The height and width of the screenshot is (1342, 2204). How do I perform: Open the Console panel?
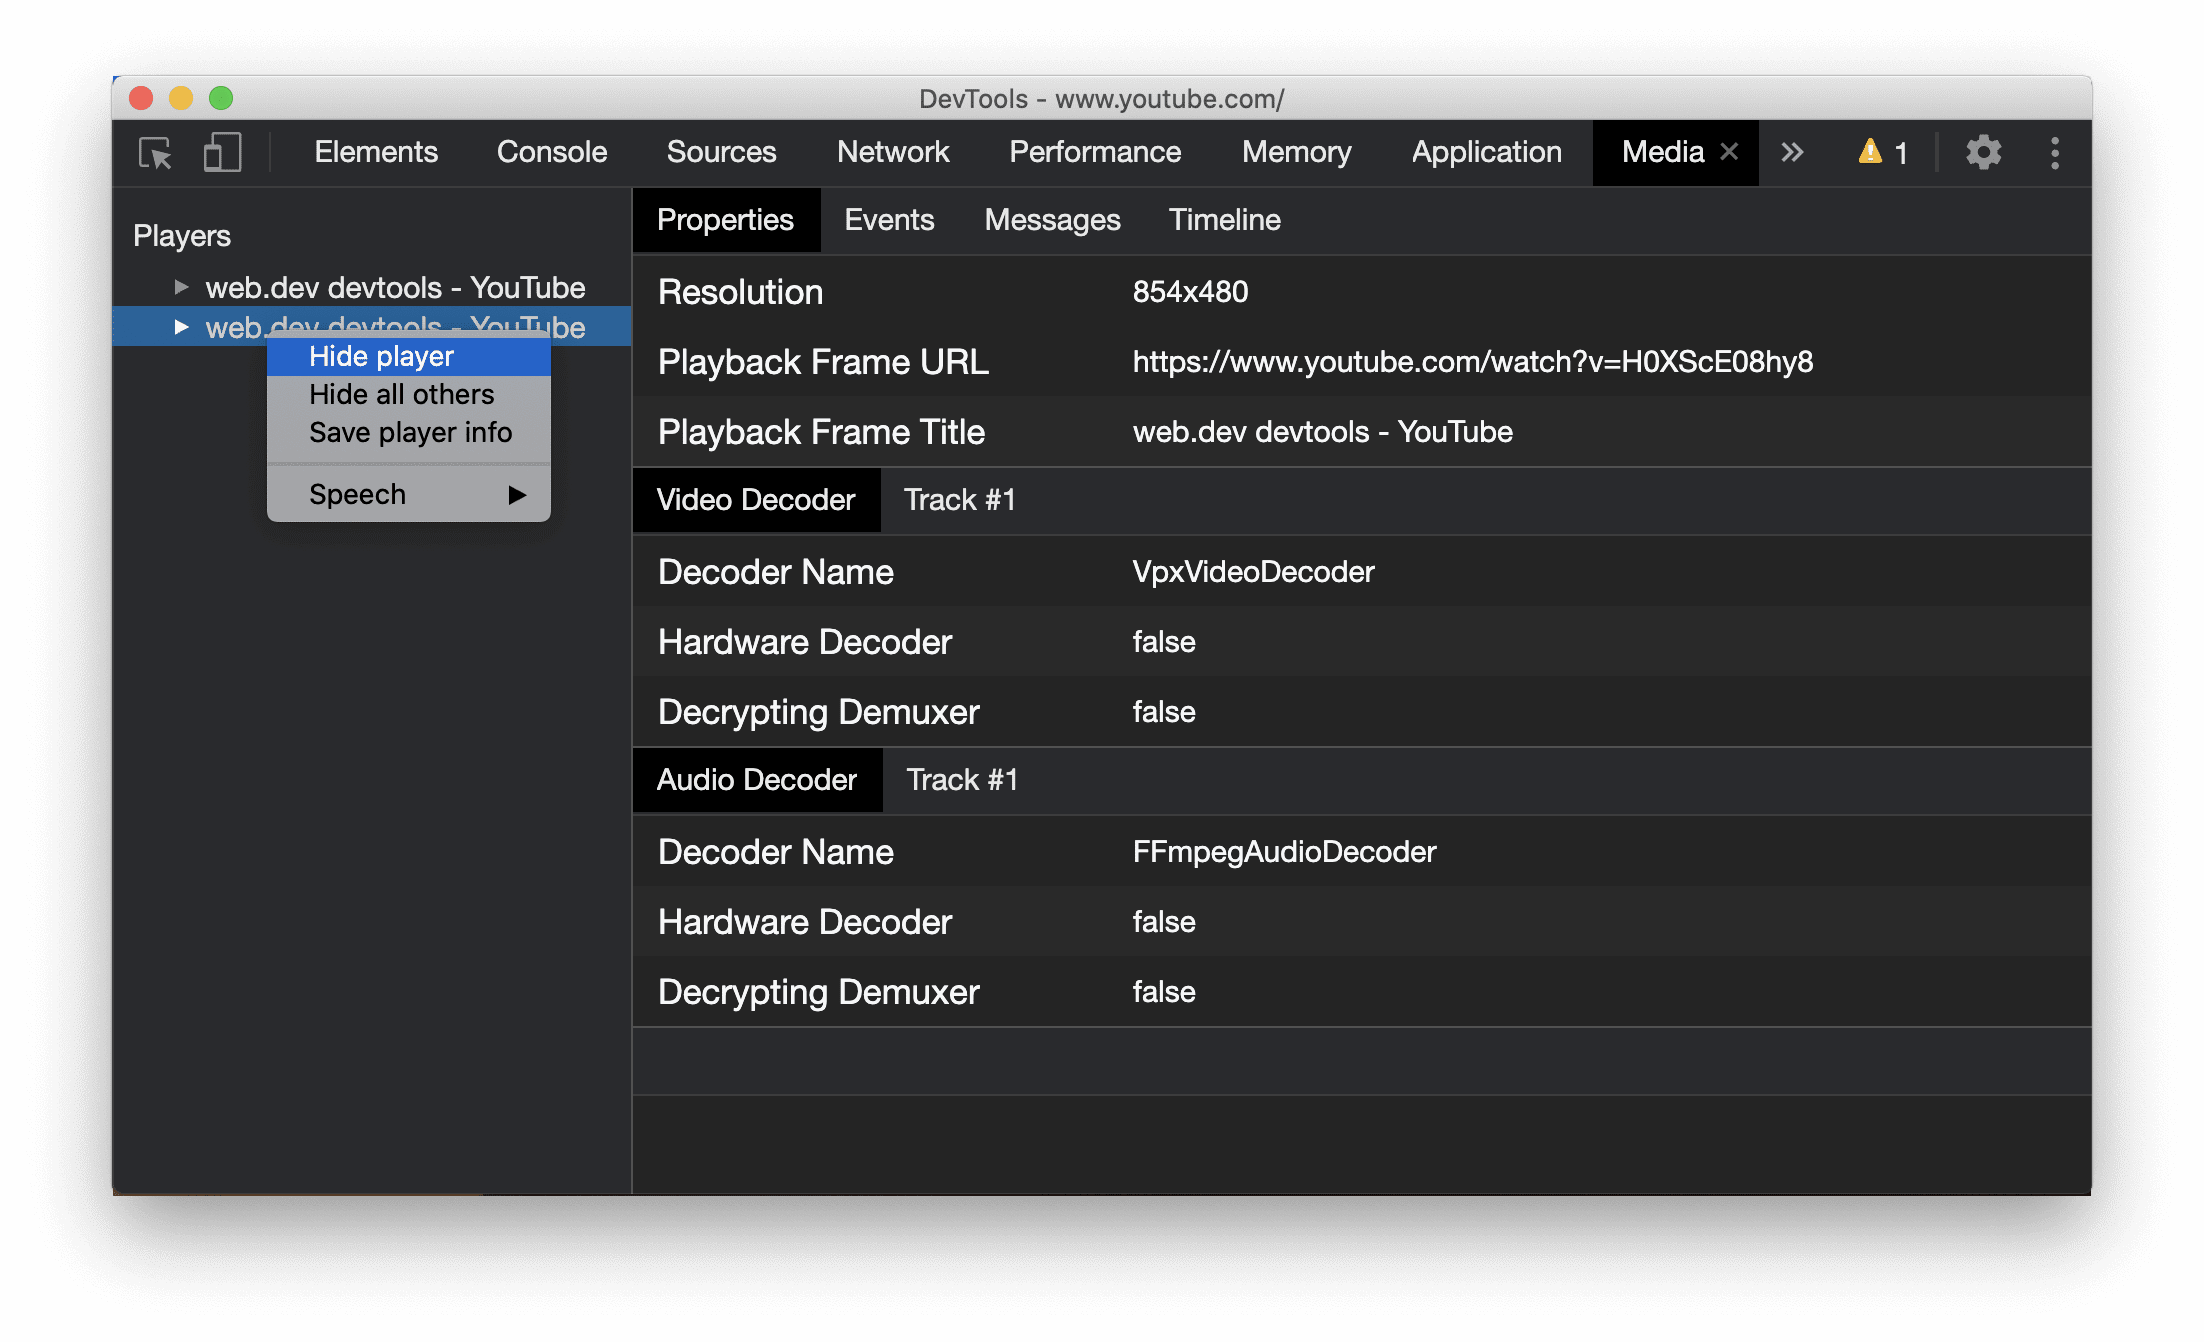[x=551, y=153]
